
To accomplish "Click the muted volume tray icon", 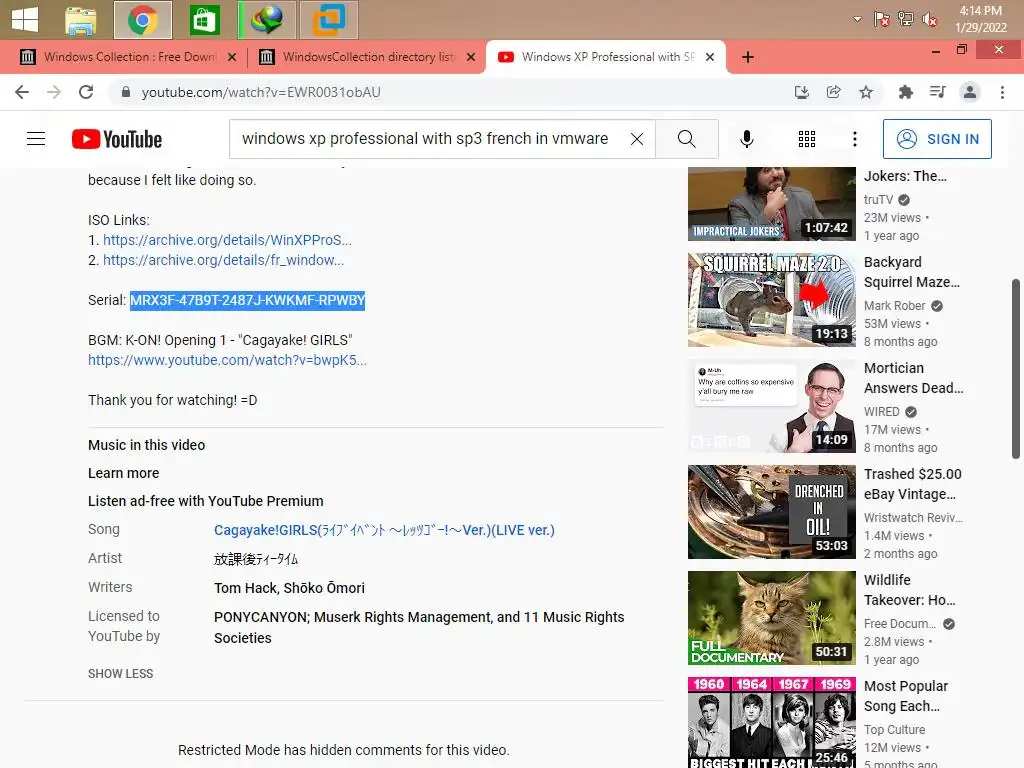I will [x=929, y=20].
